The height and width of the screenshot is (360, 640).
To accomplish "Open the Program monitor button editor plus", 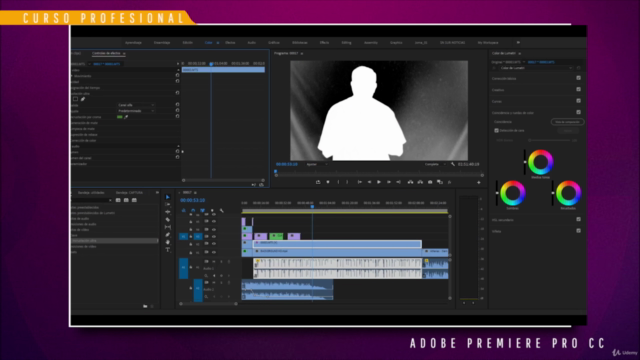I will 479,182.
